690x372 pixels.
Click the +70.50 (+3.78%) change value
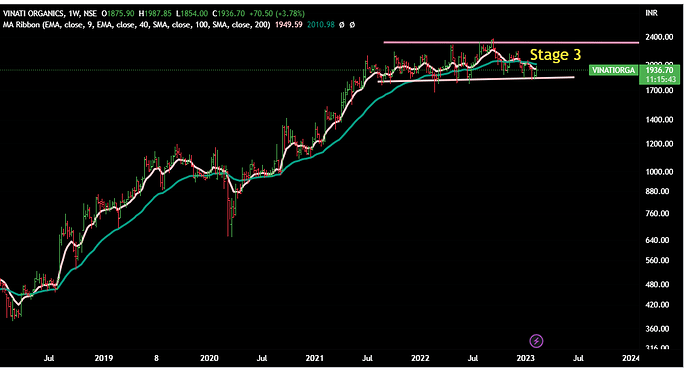tap(277, 14)
